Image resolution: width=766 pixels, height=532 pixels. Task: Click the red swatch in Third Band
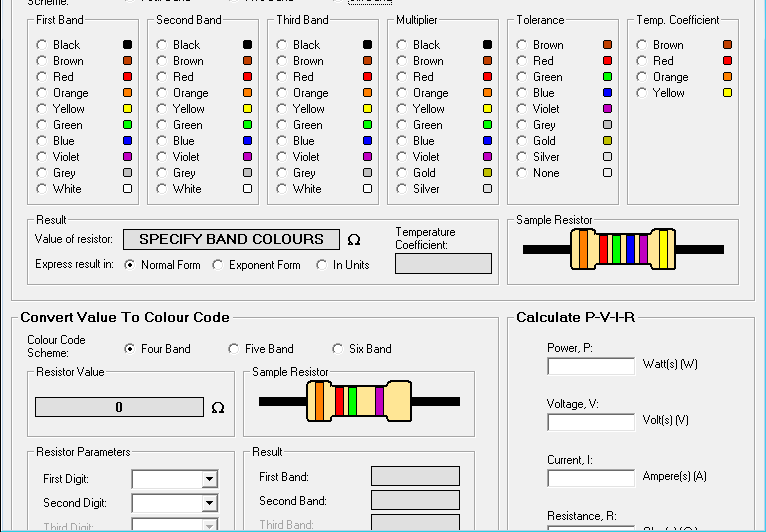pos(367,77)
